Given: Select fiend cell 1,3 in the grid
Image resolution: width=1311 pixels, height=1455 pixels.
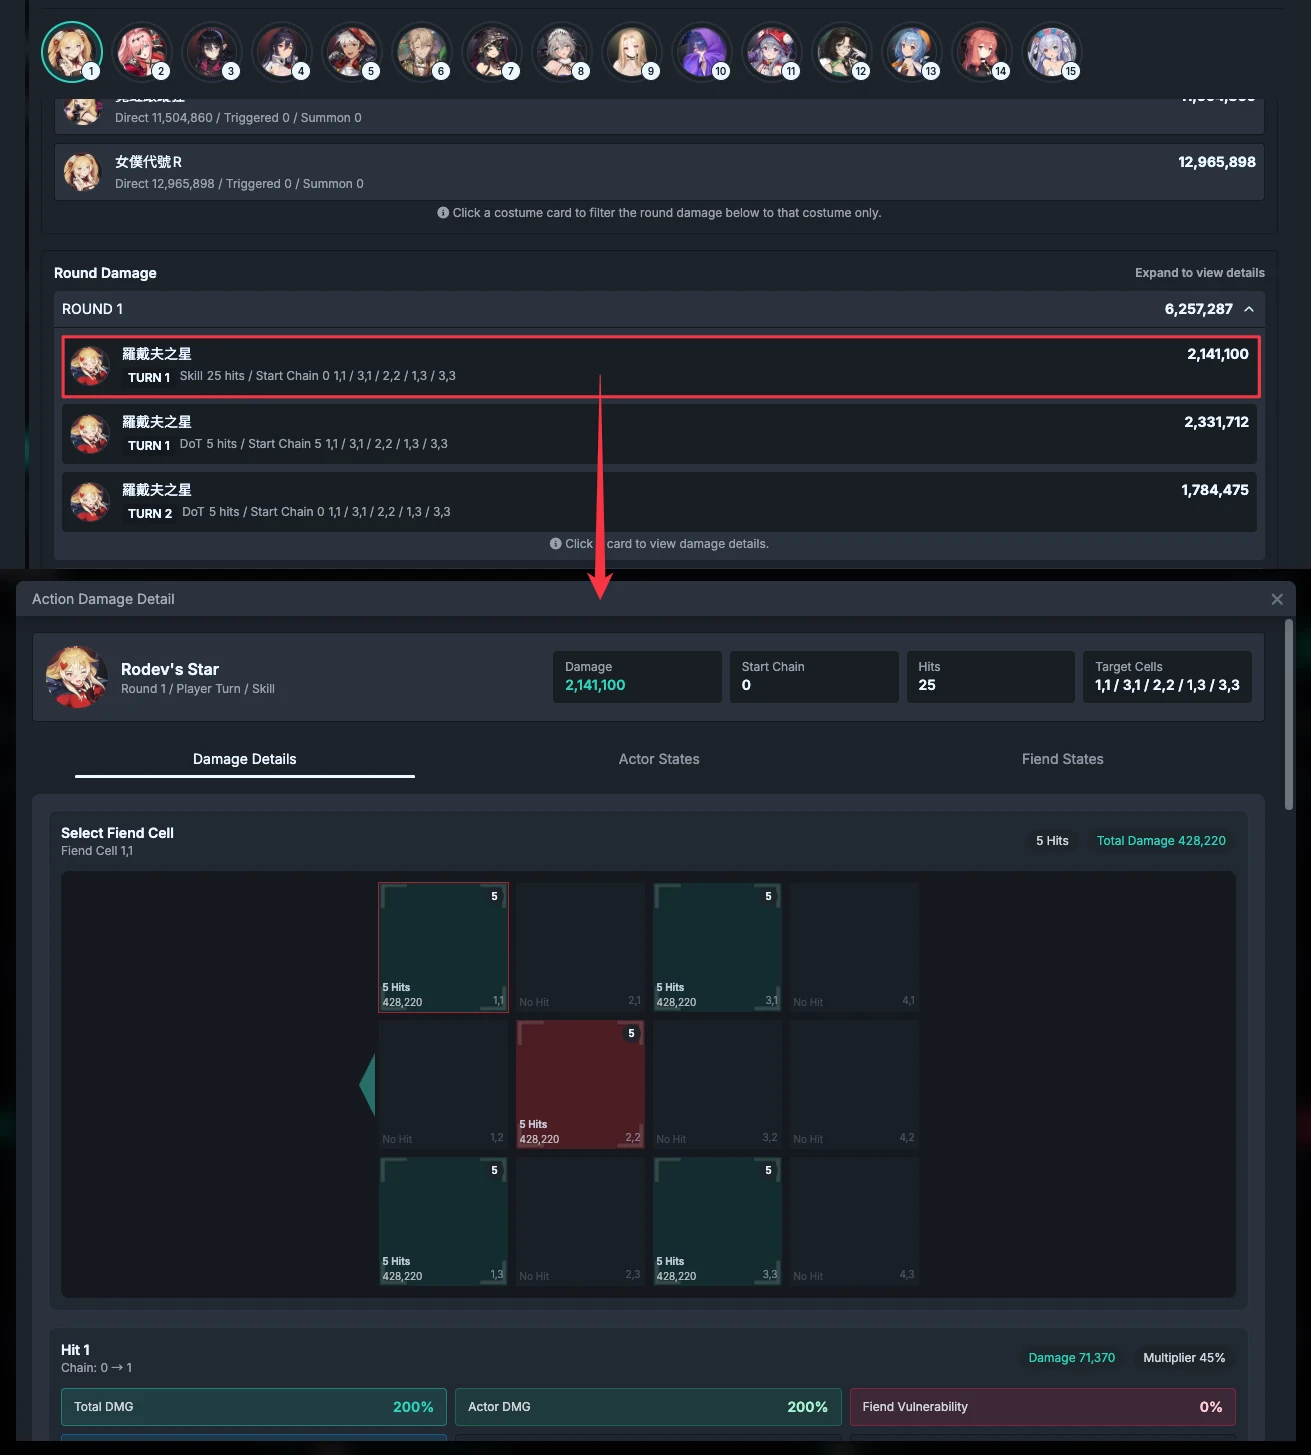Looking at the screenshot, I should [443, 1221].
